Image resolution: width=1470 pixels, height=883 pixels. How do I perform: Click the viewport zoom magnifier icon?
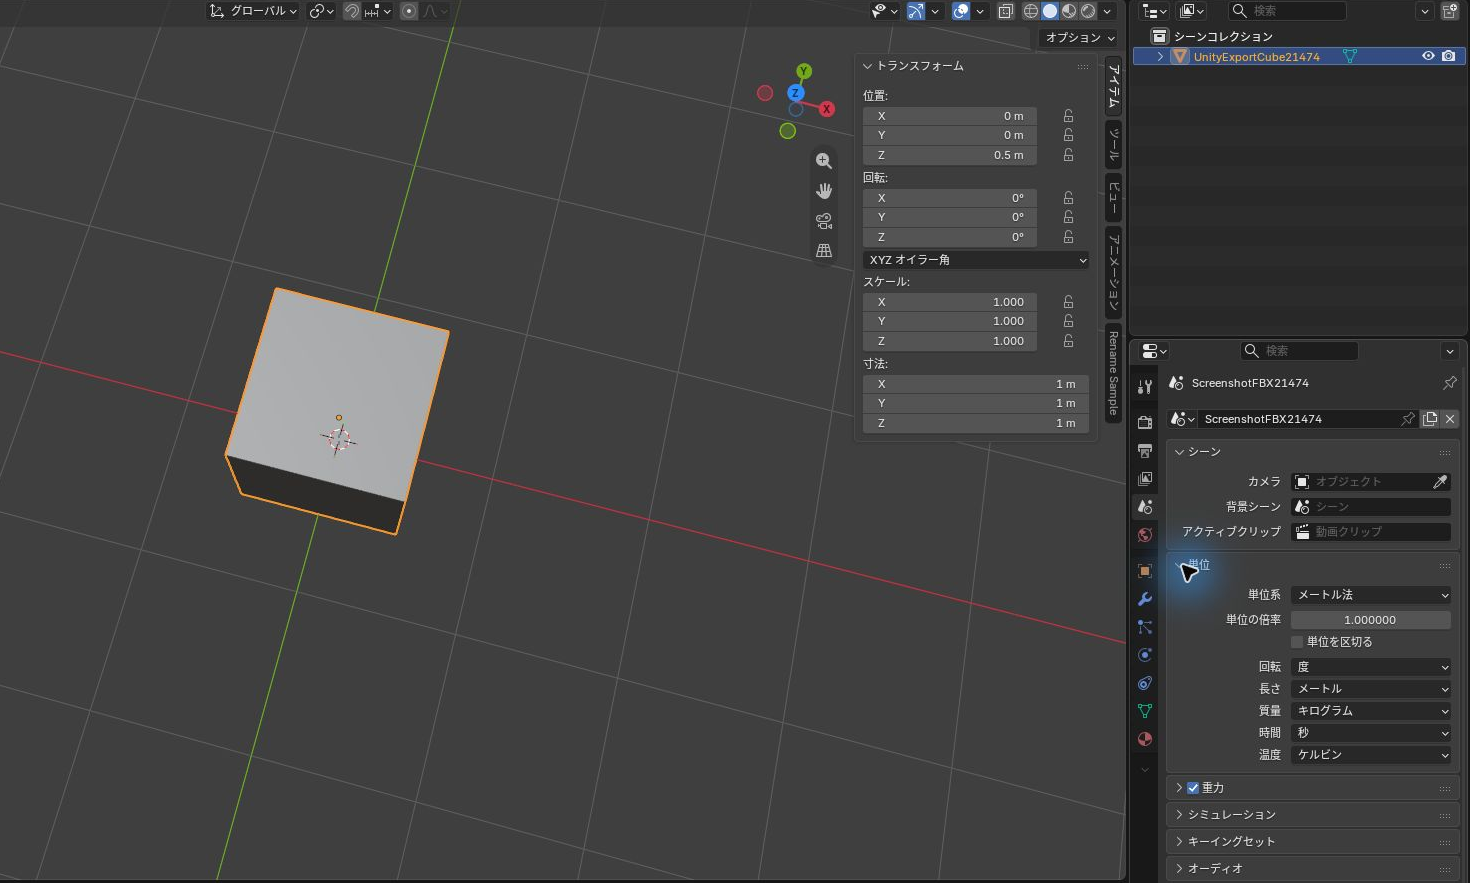coord(824,161)
